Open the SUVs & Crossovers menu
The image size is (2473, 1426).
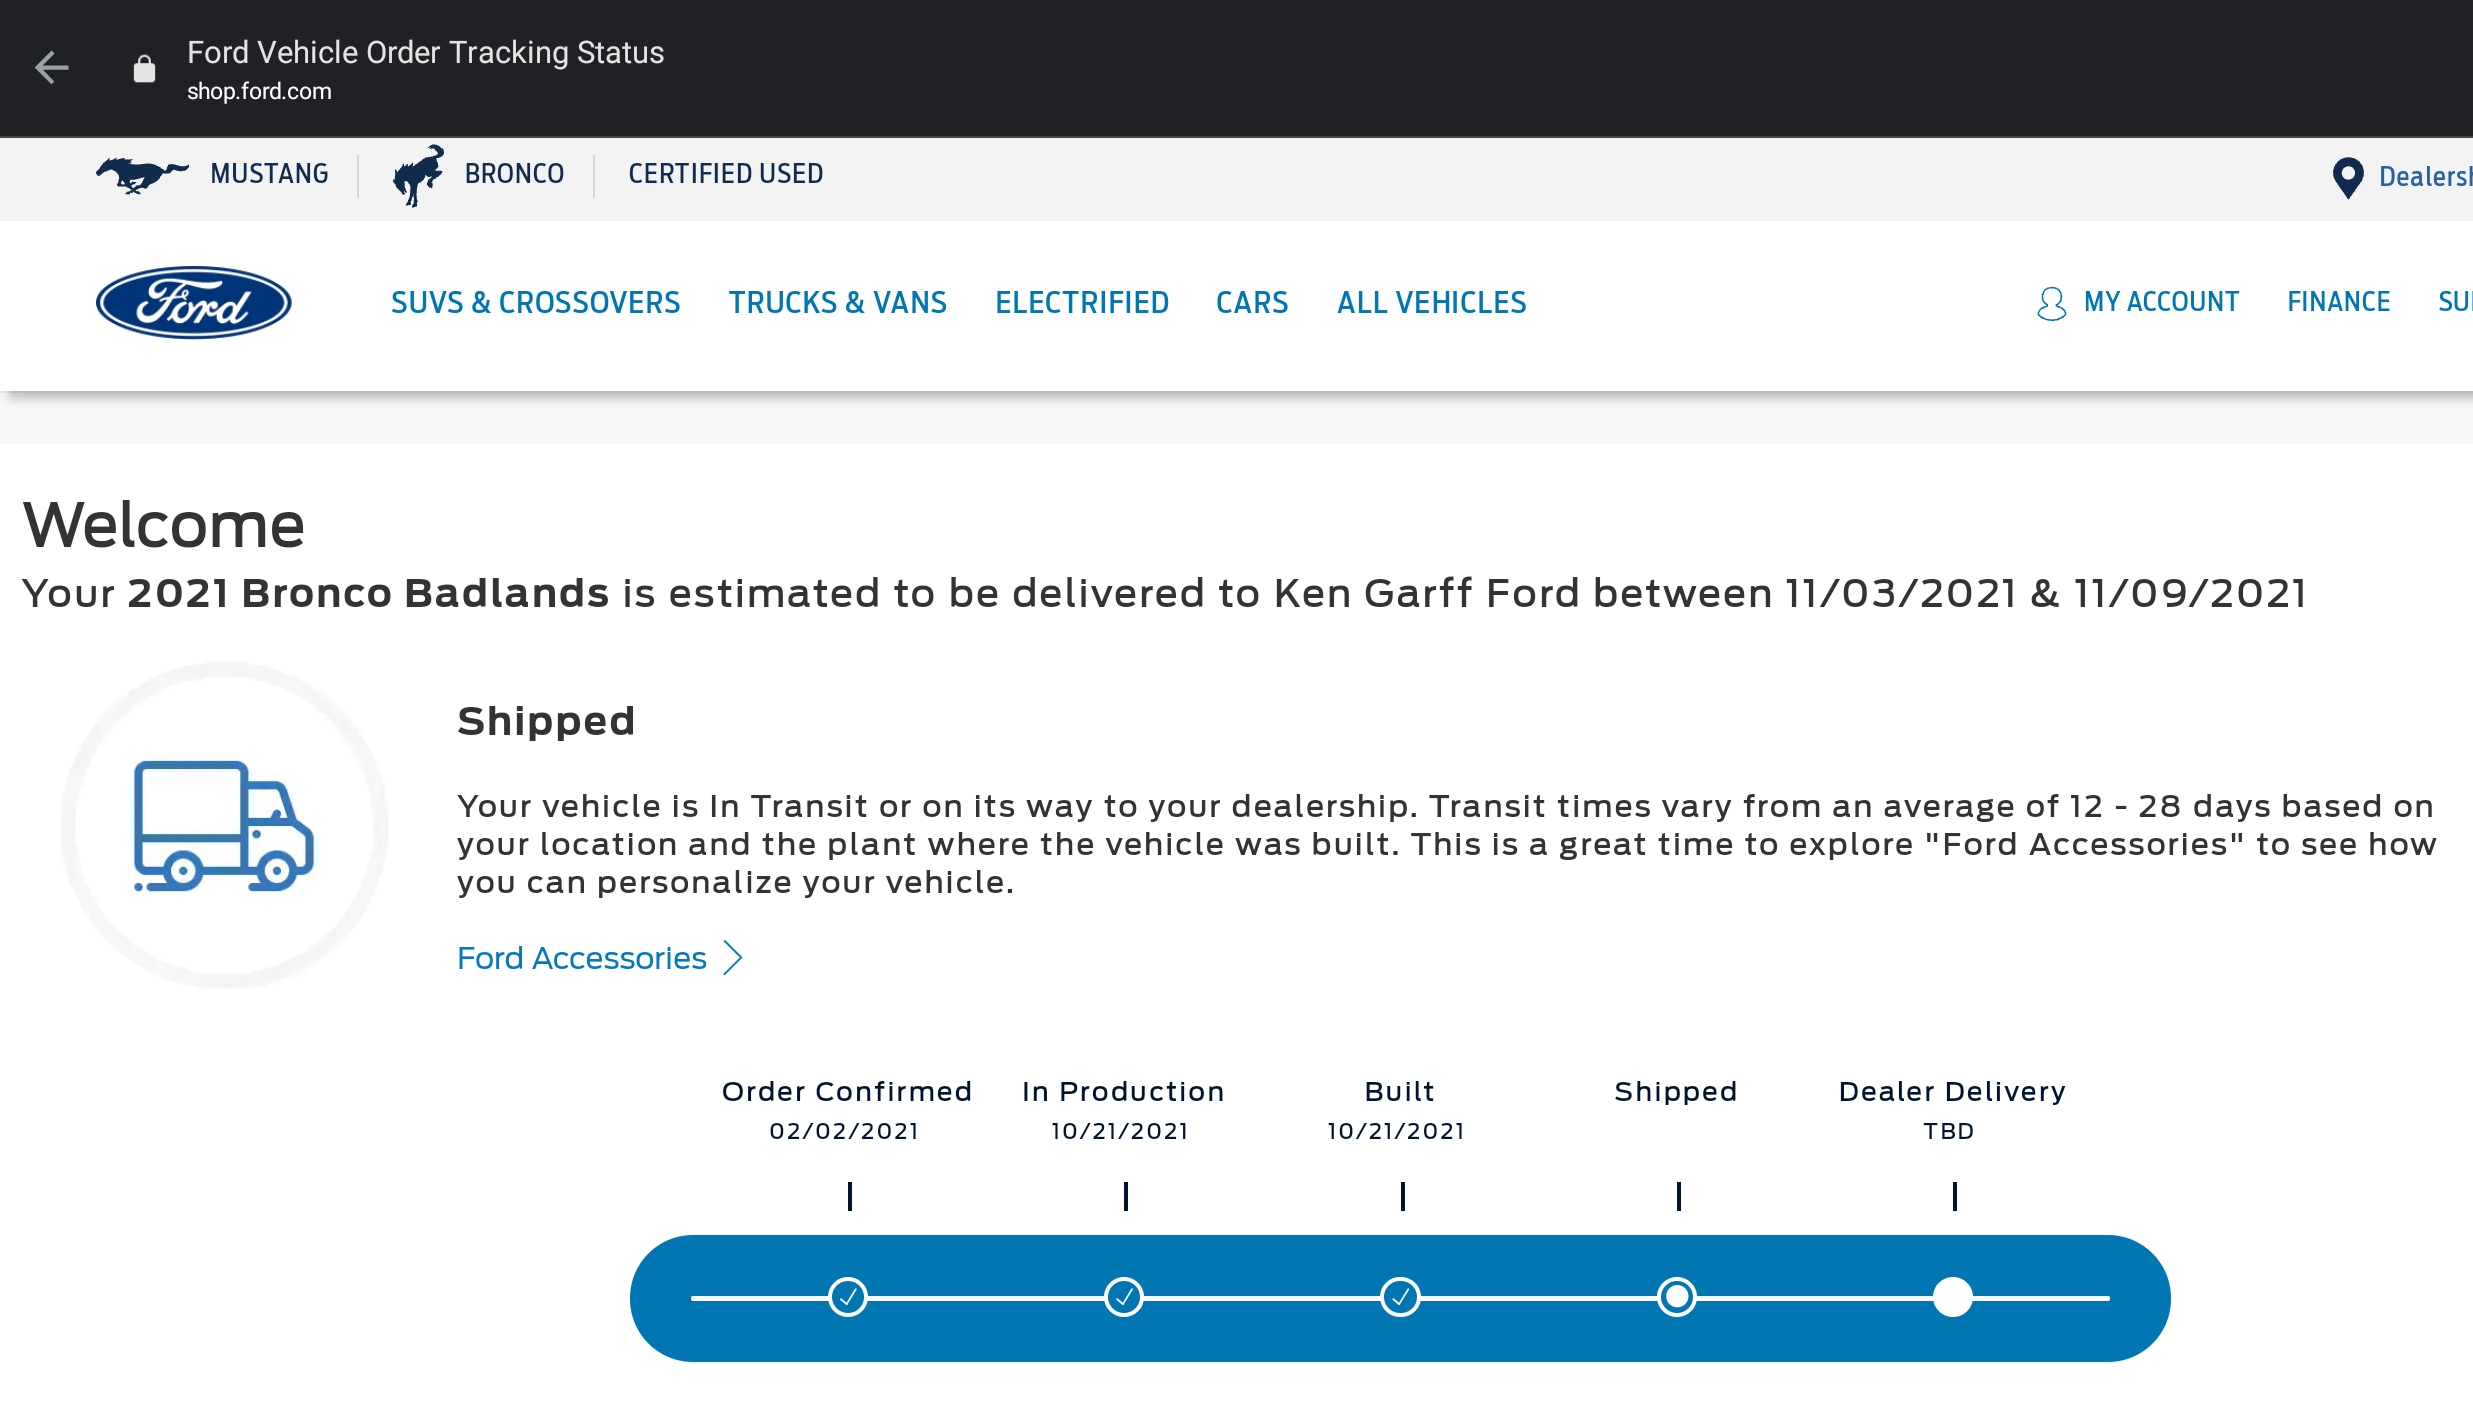535,303
